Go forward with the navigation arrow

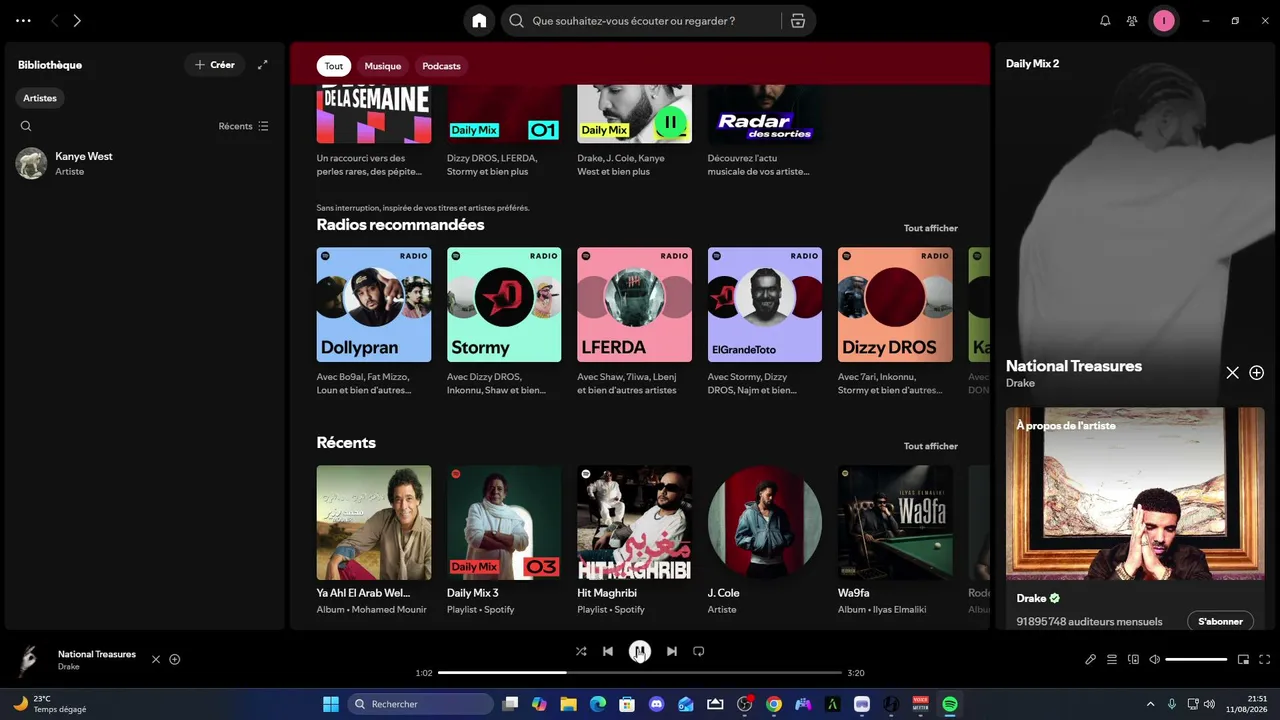pyautogui.click(x=77, y=20)
